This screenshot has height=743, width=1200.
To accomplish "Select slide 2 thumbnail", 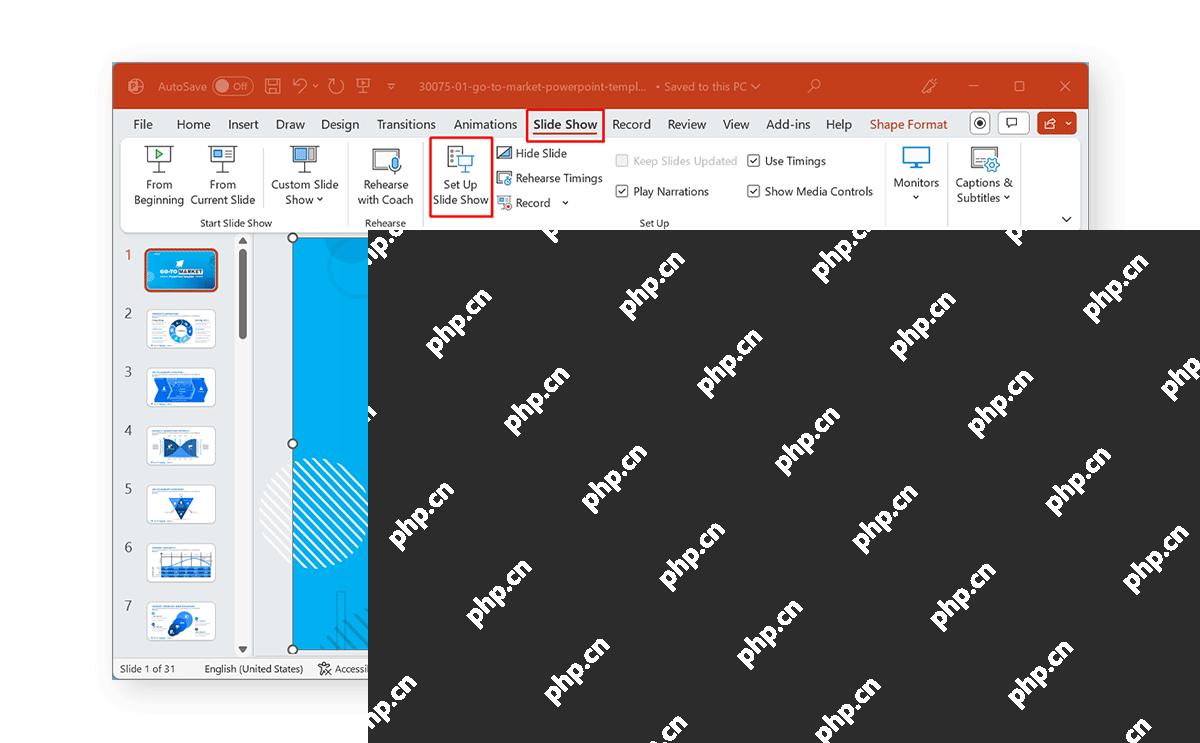I will pos(181,329).
